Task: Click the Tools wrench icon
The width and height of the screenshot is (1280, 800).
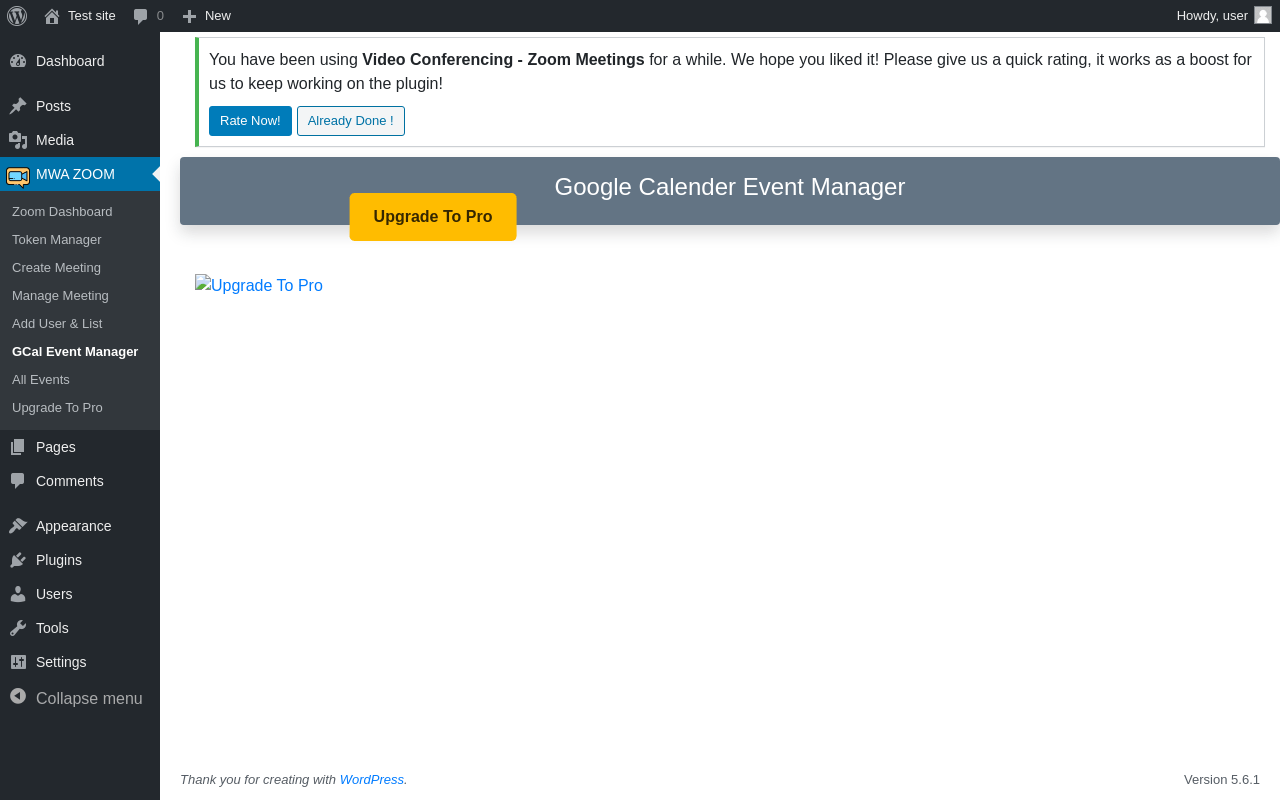Action: click(x=18, y=628)
